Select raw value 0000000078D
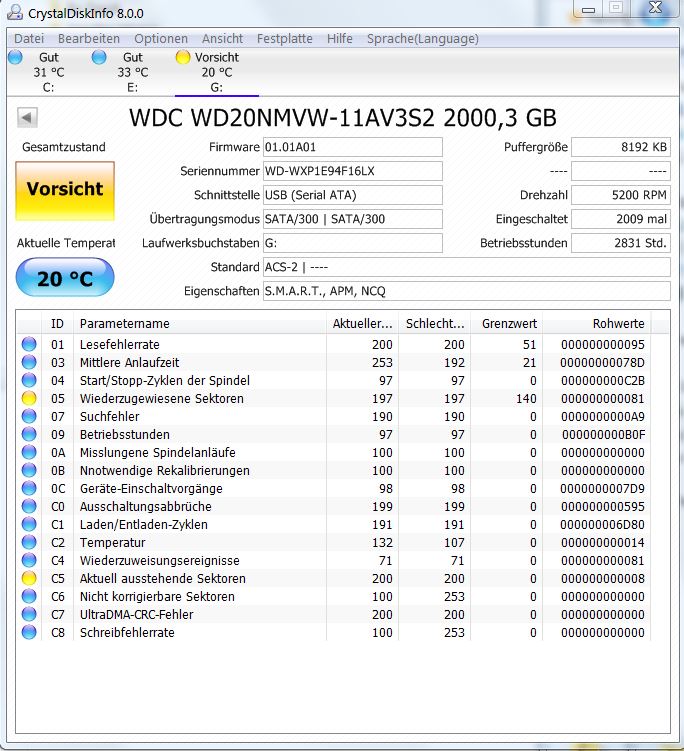684x751 pixels. [603, 363]
